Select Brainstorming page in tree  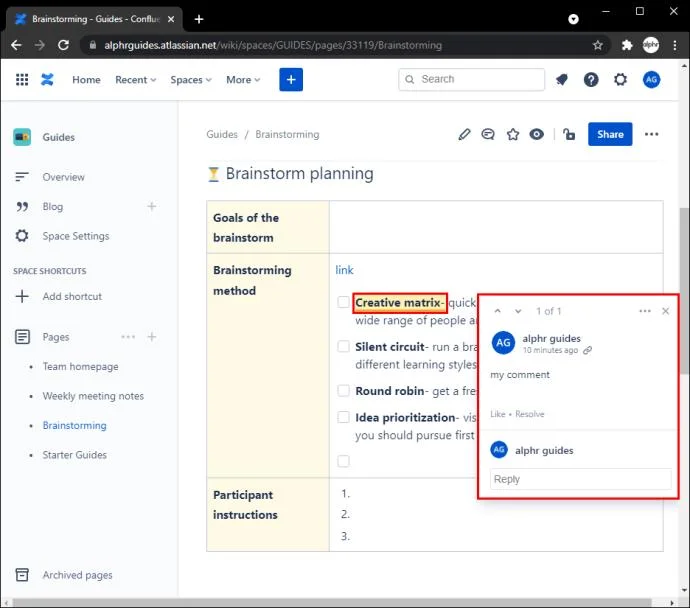(74, 425)
